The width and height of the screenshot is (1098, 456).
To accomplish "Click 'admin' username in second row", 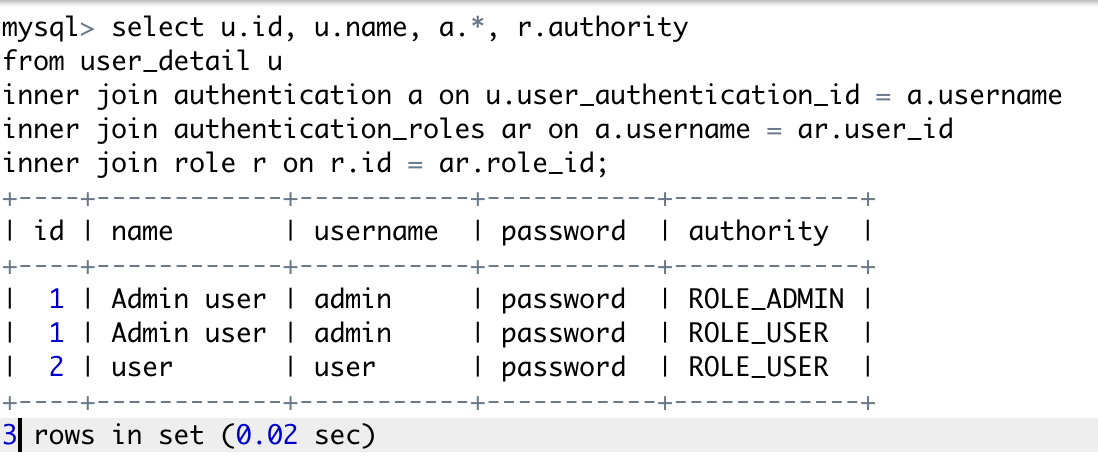I will (x=353, y=333).
